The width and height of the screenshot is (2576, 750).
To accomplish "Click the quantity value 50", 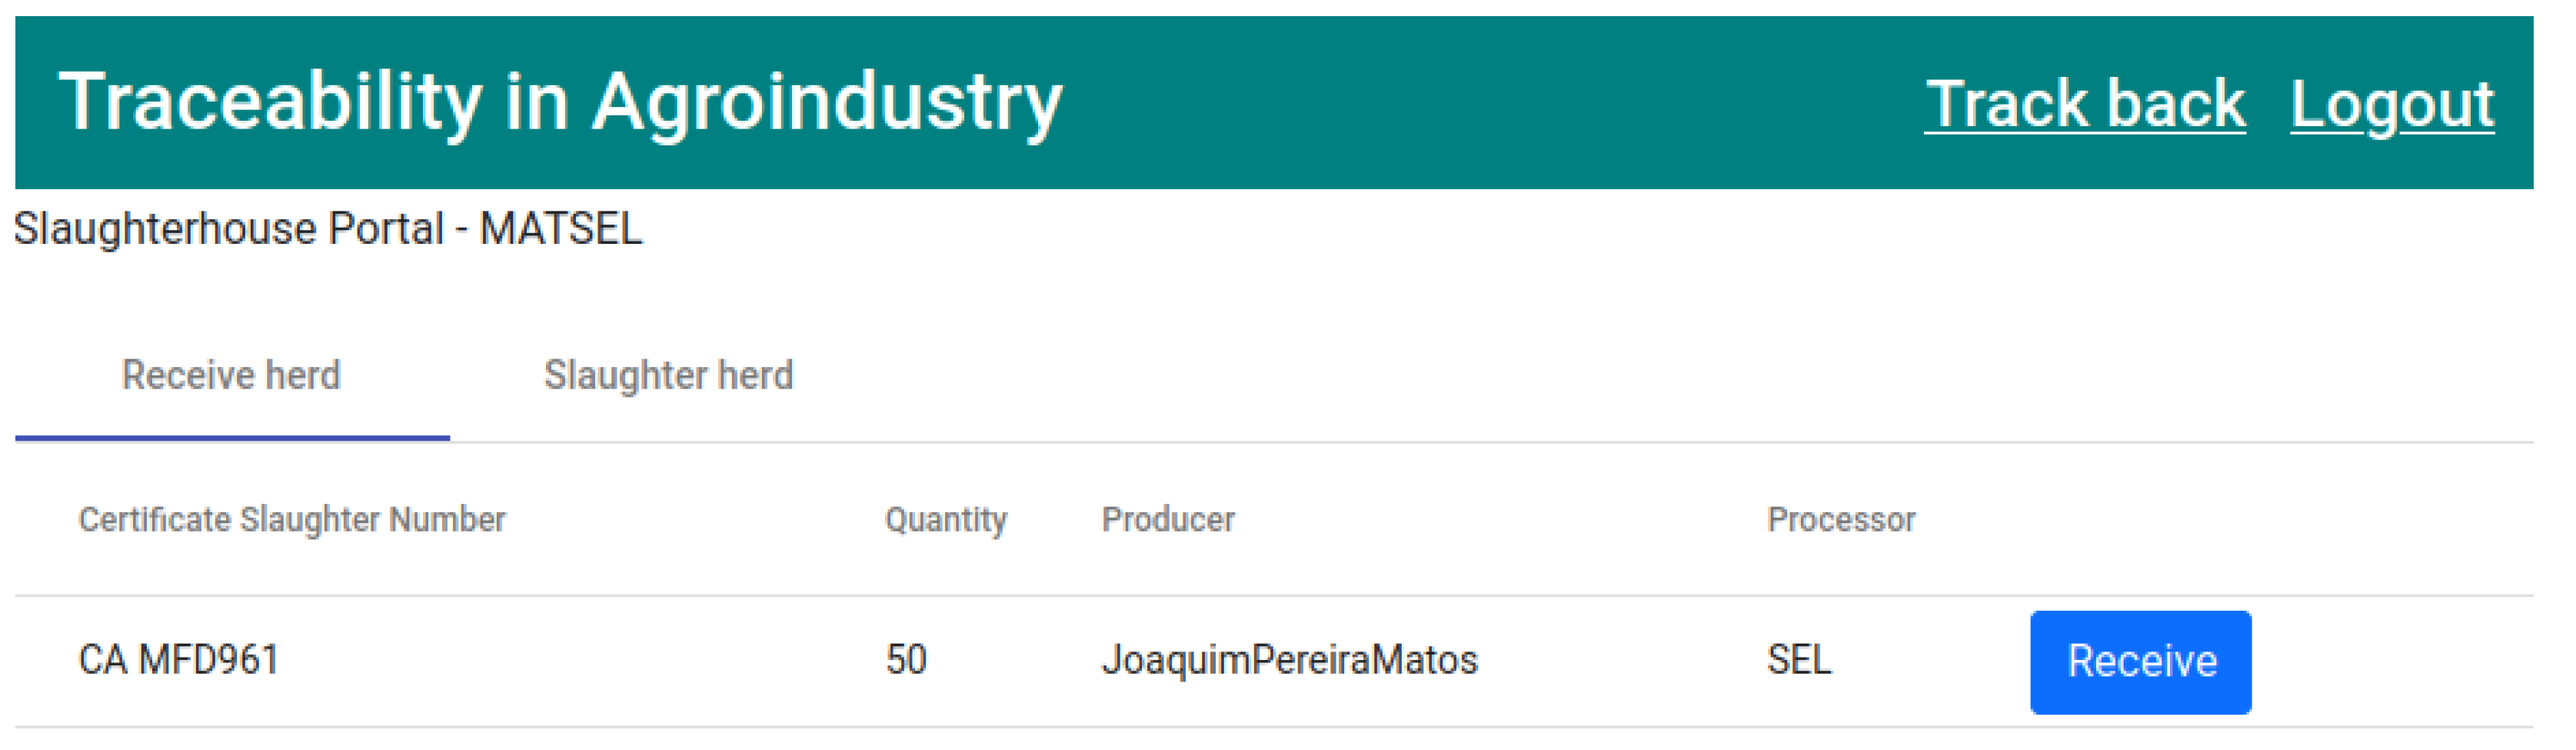I will pos(906,660).
